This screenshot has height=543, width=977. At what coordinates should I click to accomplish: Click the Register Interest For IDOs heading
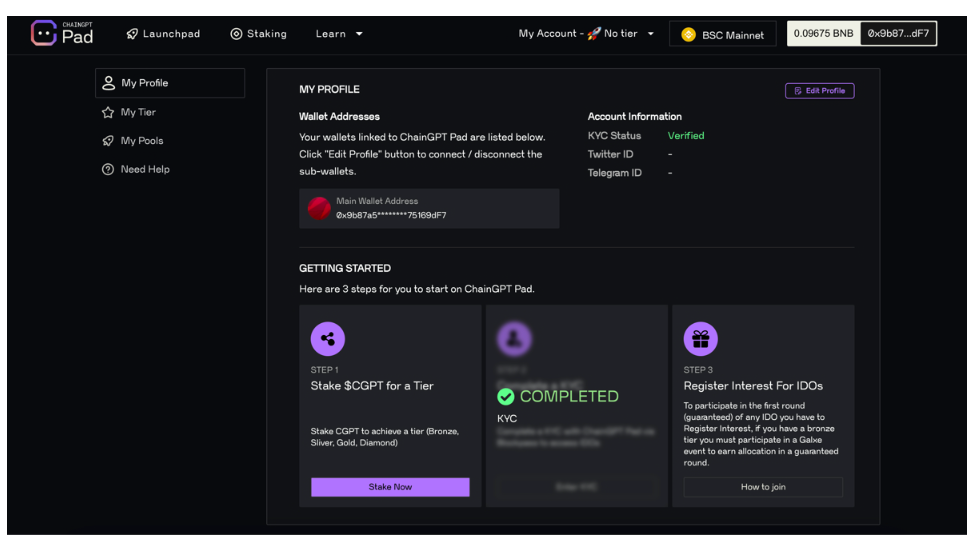pyautogui.click(x=753, y=386)
